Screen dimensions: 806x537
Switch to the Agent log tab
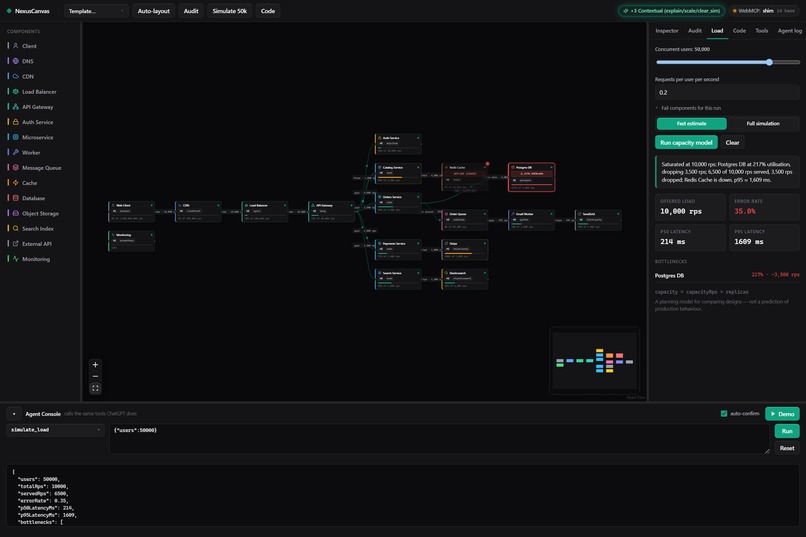(790, 31)
